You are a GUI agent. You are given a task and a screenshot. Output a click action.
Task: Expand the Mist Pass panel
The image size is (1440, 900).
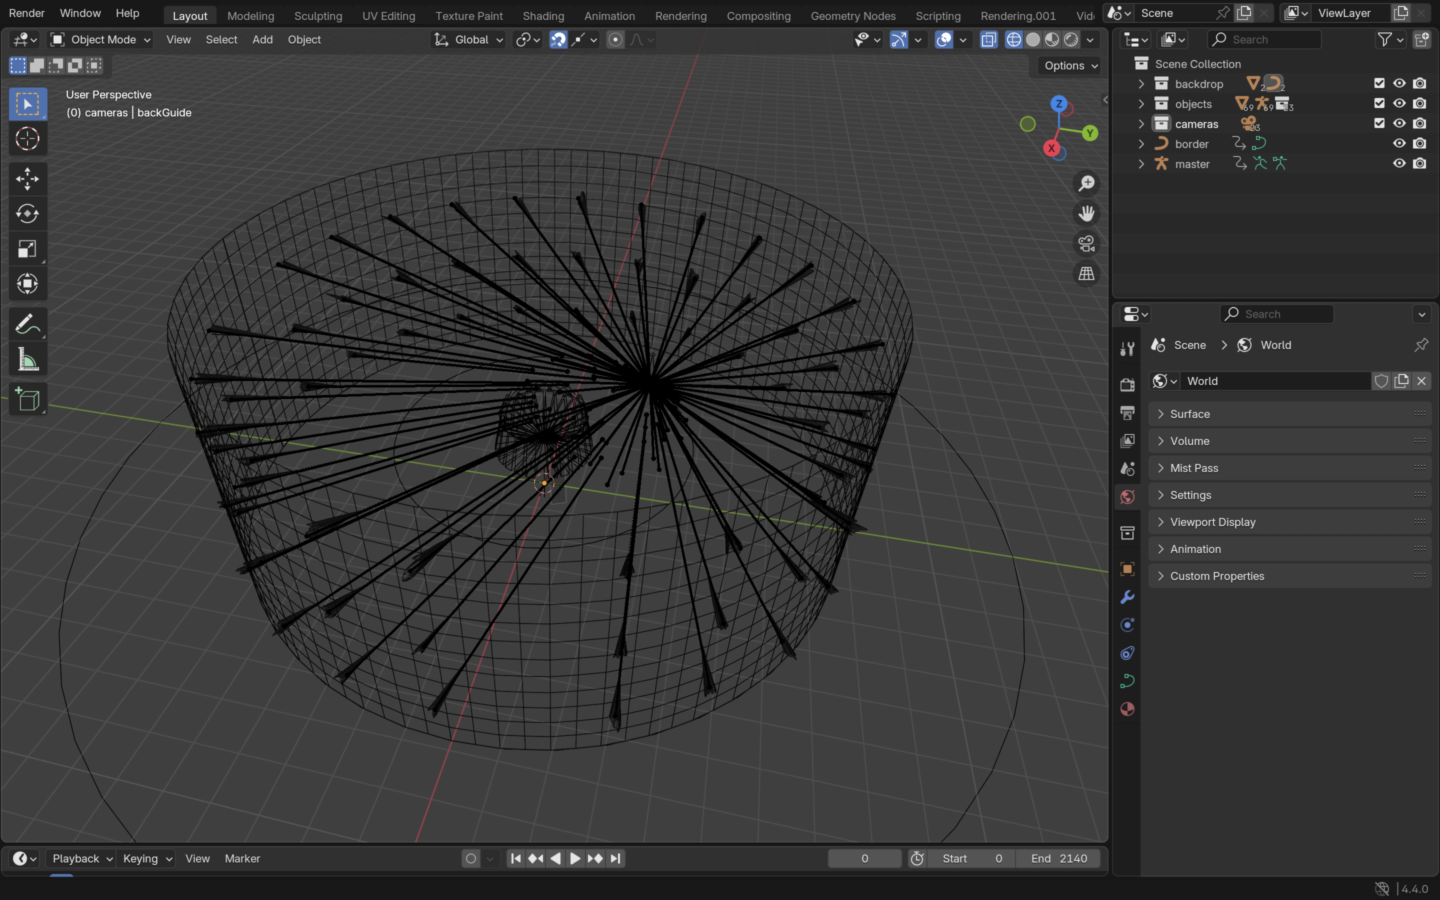[1289, 468]
